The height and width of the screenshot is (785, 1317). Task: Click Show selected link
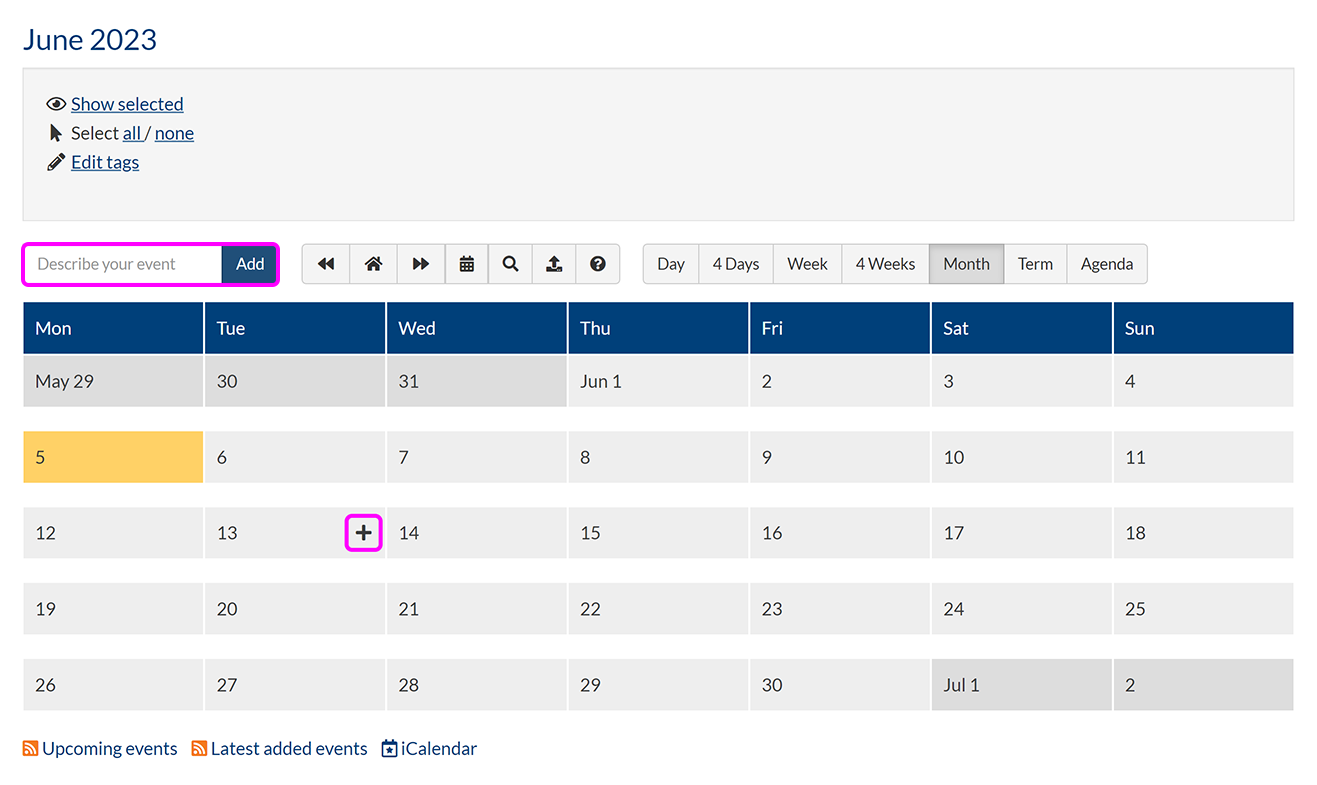coord(127,104)
